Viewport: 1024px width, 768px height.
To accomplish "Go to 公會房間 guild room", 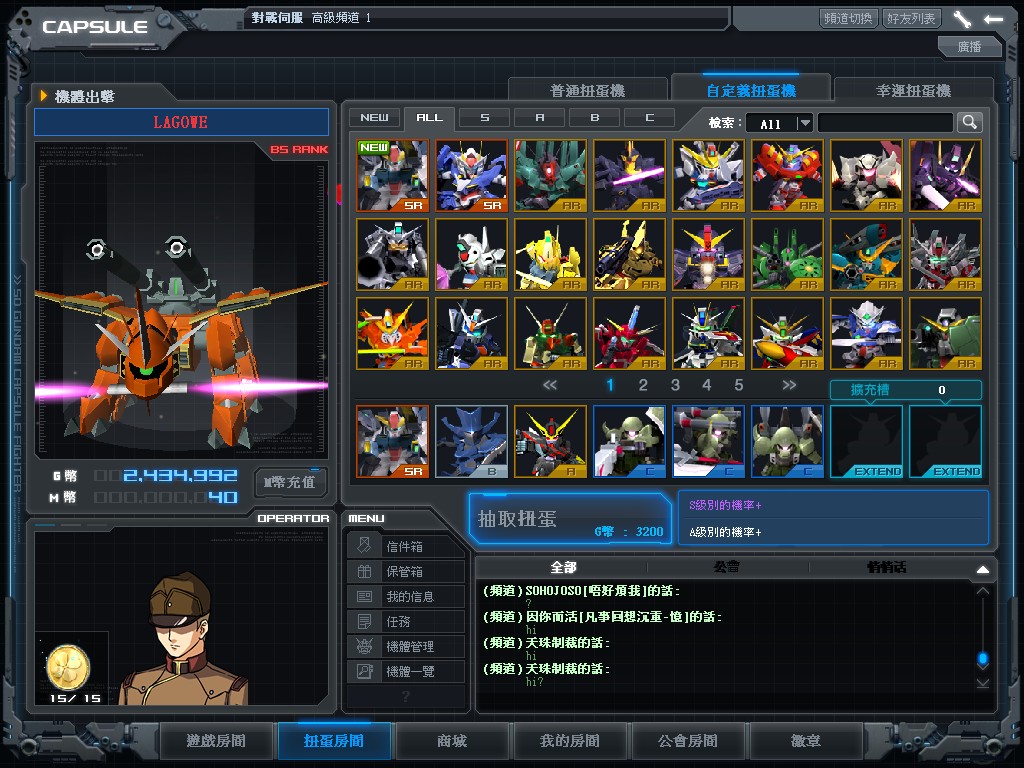I will pyautogui.click(x=688, y=741).
